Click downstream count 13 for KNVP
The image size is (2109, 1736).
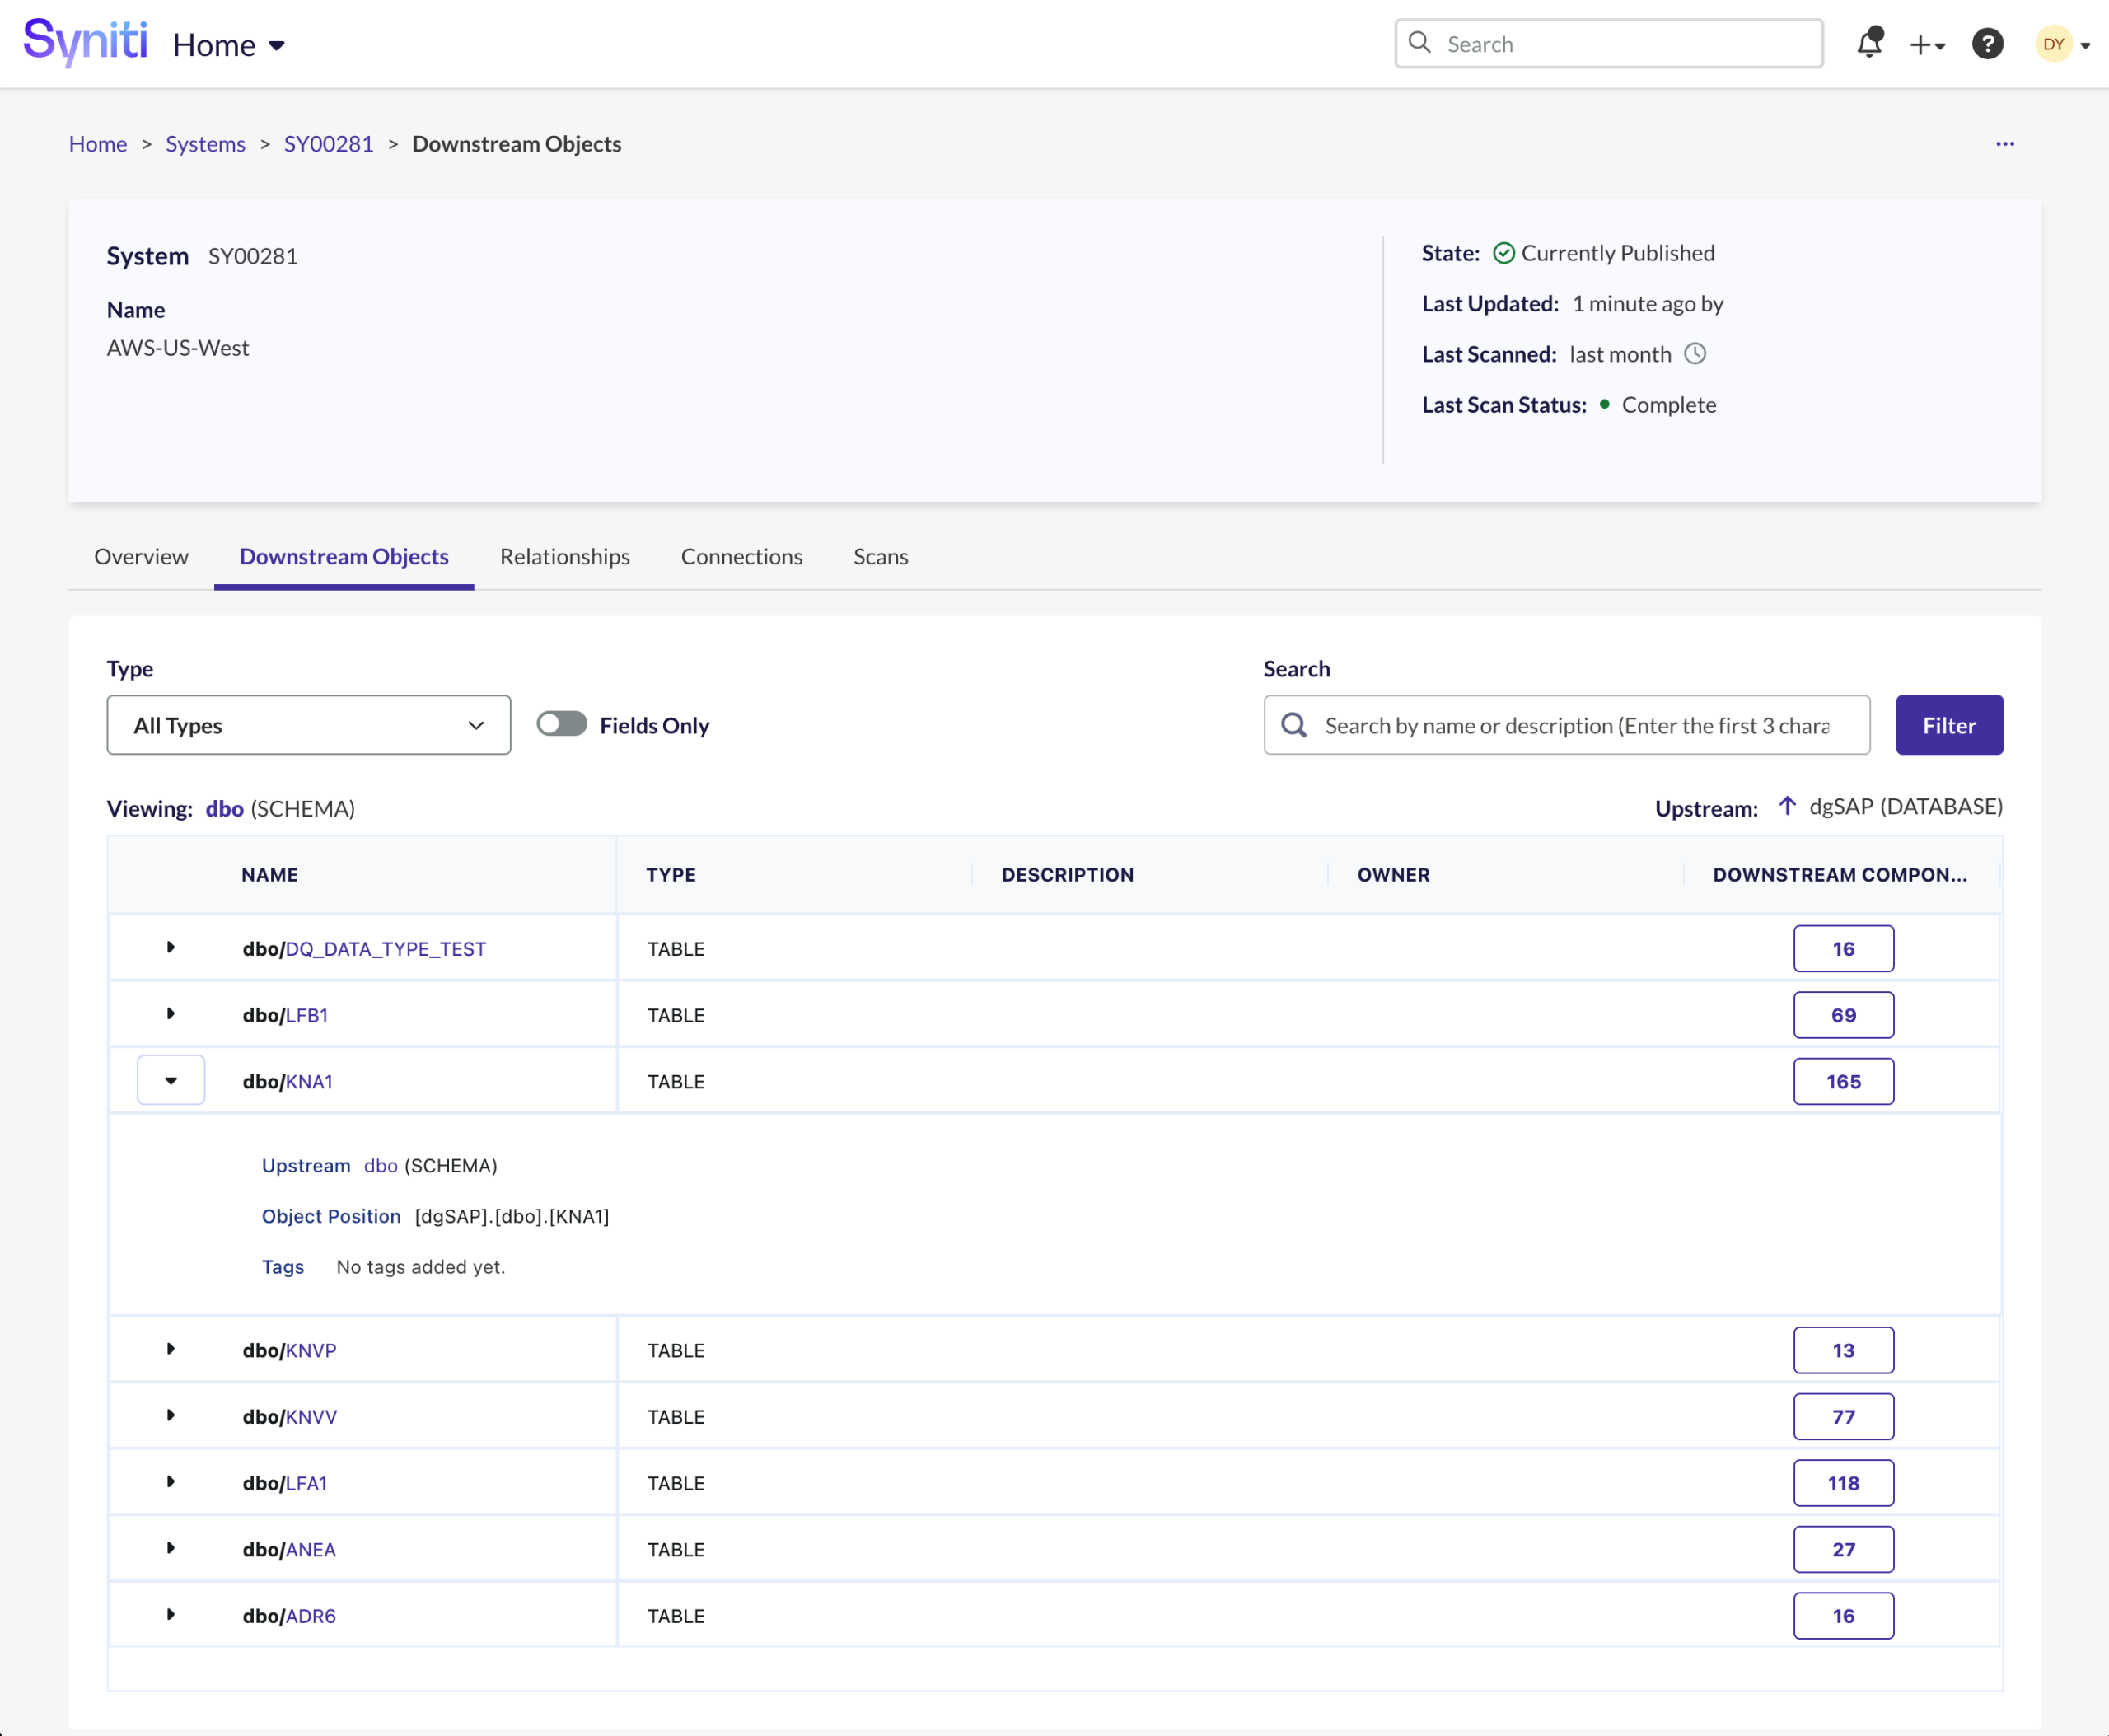[1843, 1350]
